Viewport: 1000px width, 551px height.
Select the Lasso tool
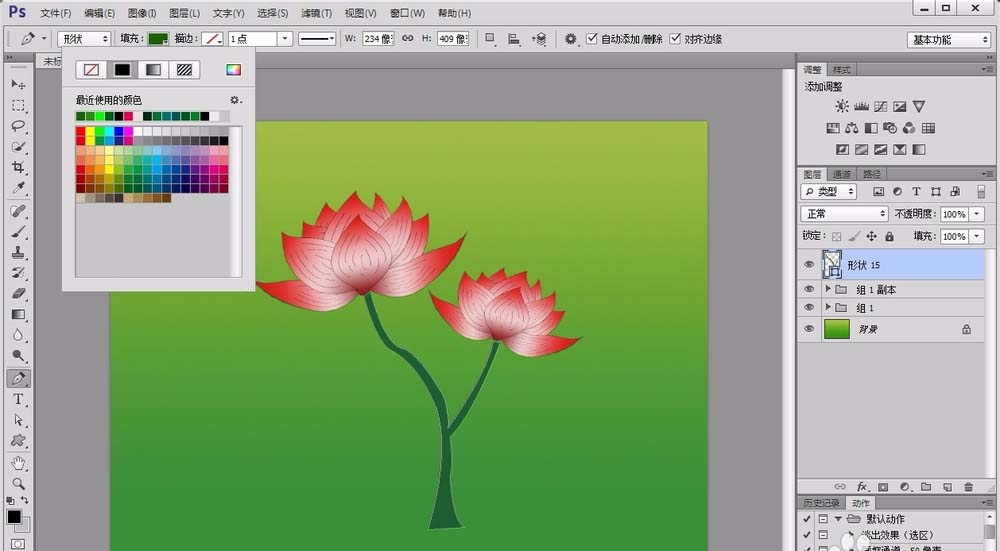(18, 126)
